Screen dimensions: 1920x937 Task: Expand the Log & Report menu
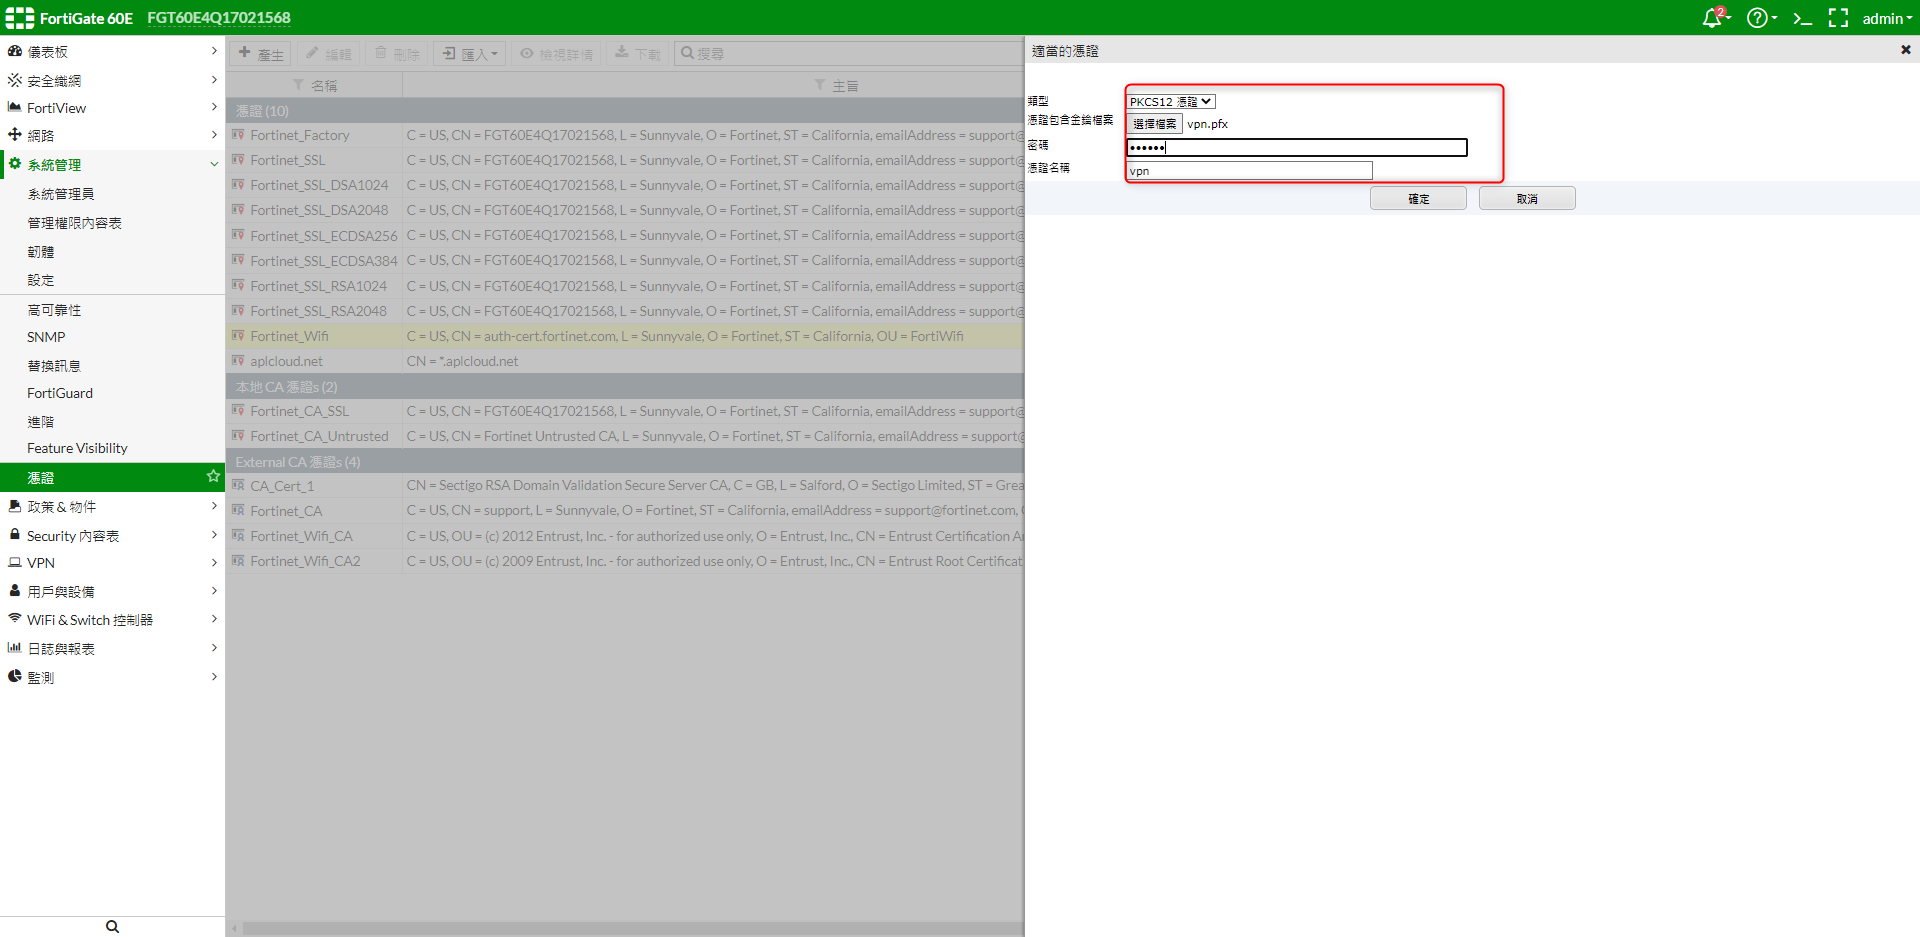(x=112, y=649)
